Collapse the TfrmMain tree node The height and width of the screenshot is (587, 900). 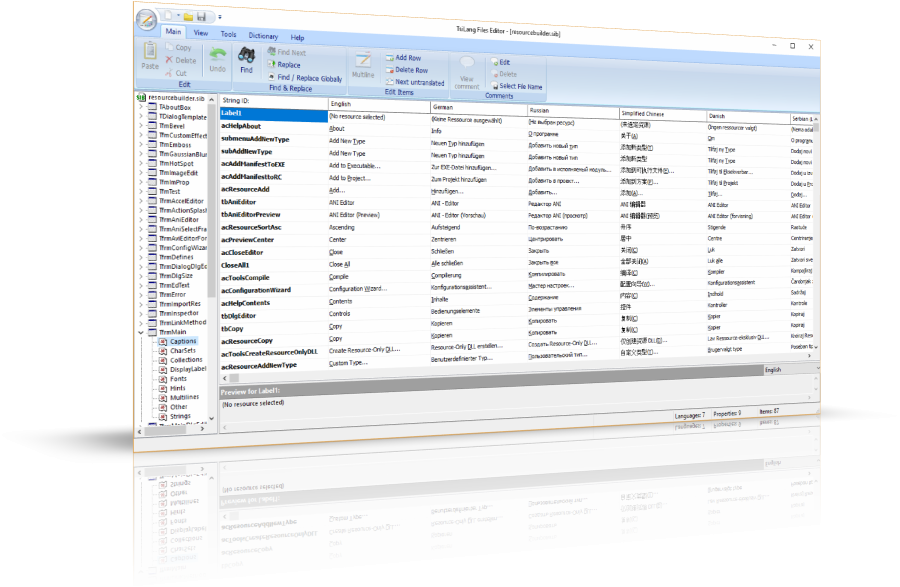[140, 331]
